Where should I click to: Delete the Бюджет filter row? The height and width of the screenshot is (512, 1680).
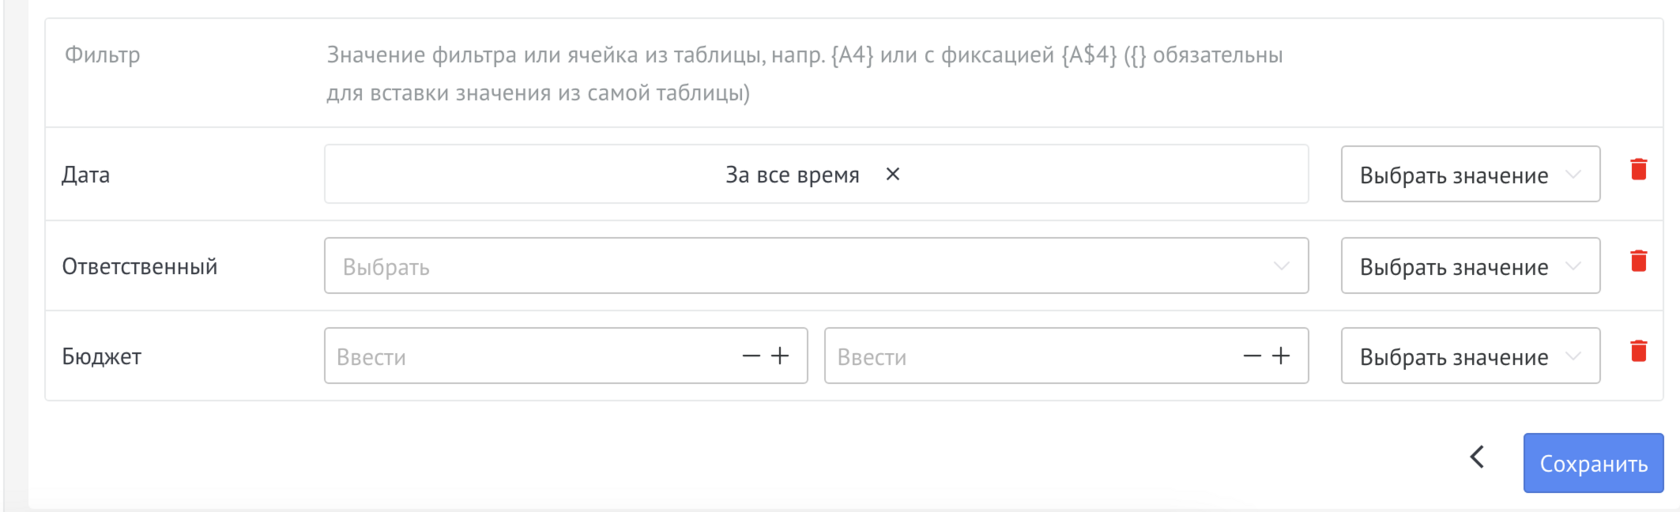pyautogui.click(x=1638, y=351)
